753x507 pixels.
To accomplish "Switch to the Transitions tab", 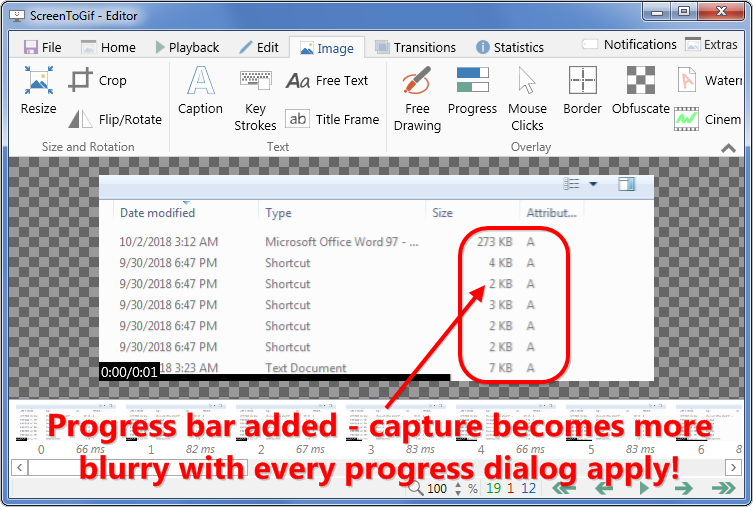I will (415, 47).
